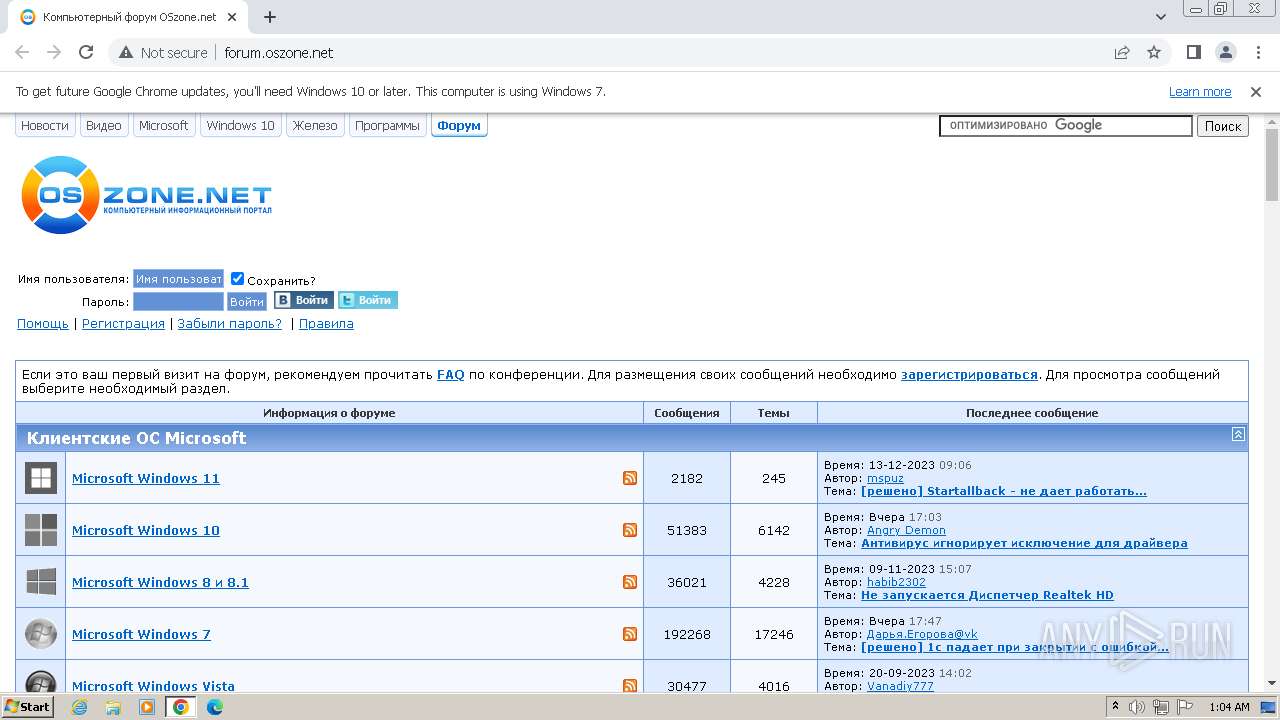Viewport: 1280px width, 720px height.
Task: Share this page icon in address bar
Action: click(1122, 52)
